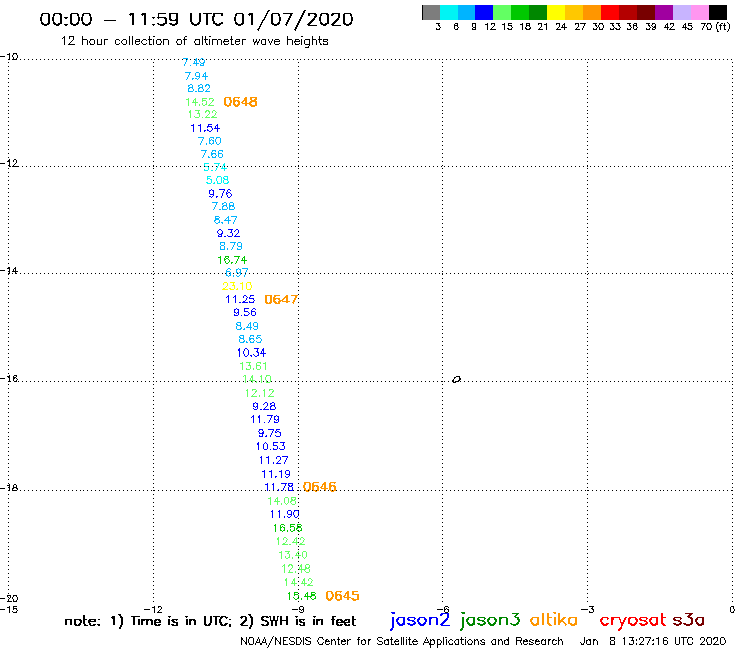The width and height of the screenshot is (740, 650).
Task: Click the 13.22 wave height reading
Action: 202,114
